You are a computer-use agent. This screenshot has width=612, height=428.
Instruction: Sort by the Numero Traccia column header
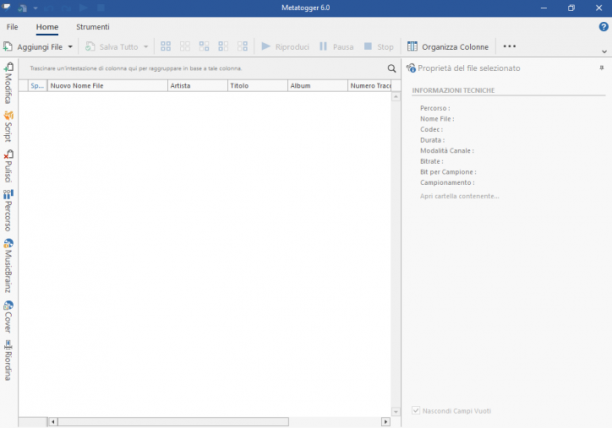point(370,86)
